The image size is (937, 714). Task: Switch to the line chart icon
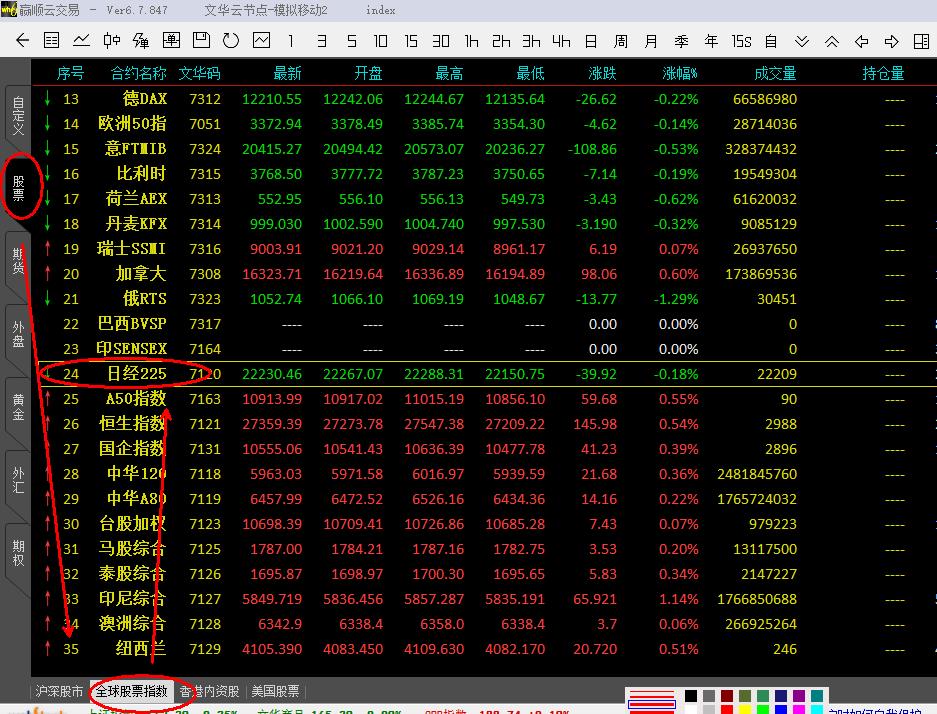click(x=81, y=41)
